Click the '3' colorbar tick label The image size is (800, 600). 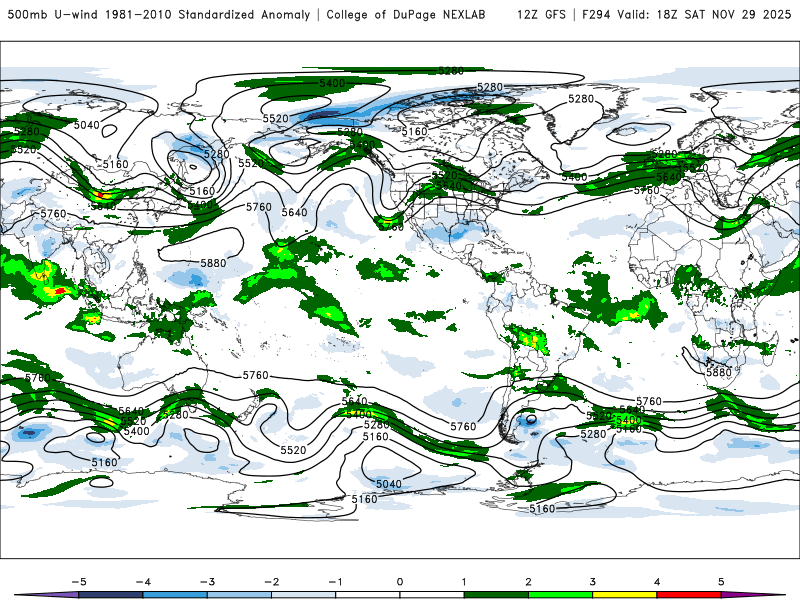[x=592, y=582]
